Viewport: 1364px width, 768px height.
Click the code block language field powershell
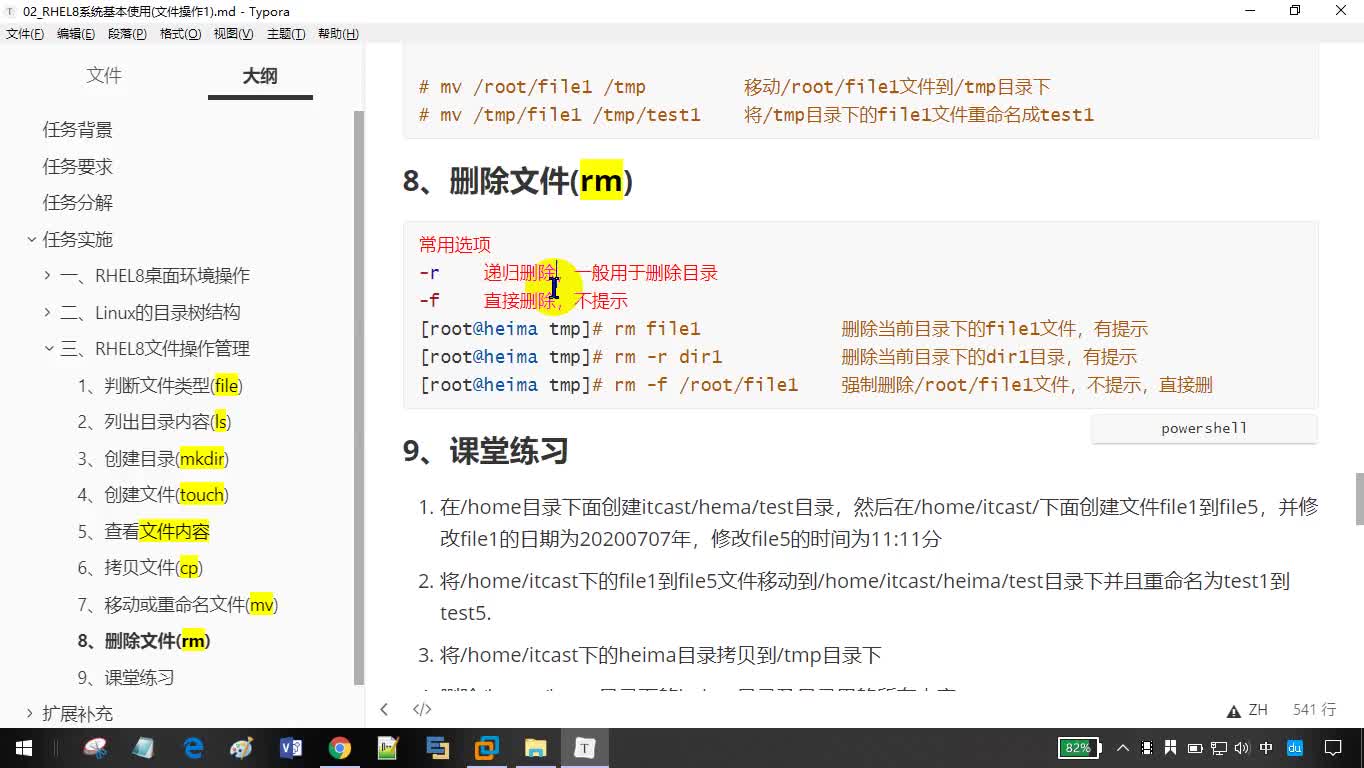pyautogui.click(x=1204, y=428)
